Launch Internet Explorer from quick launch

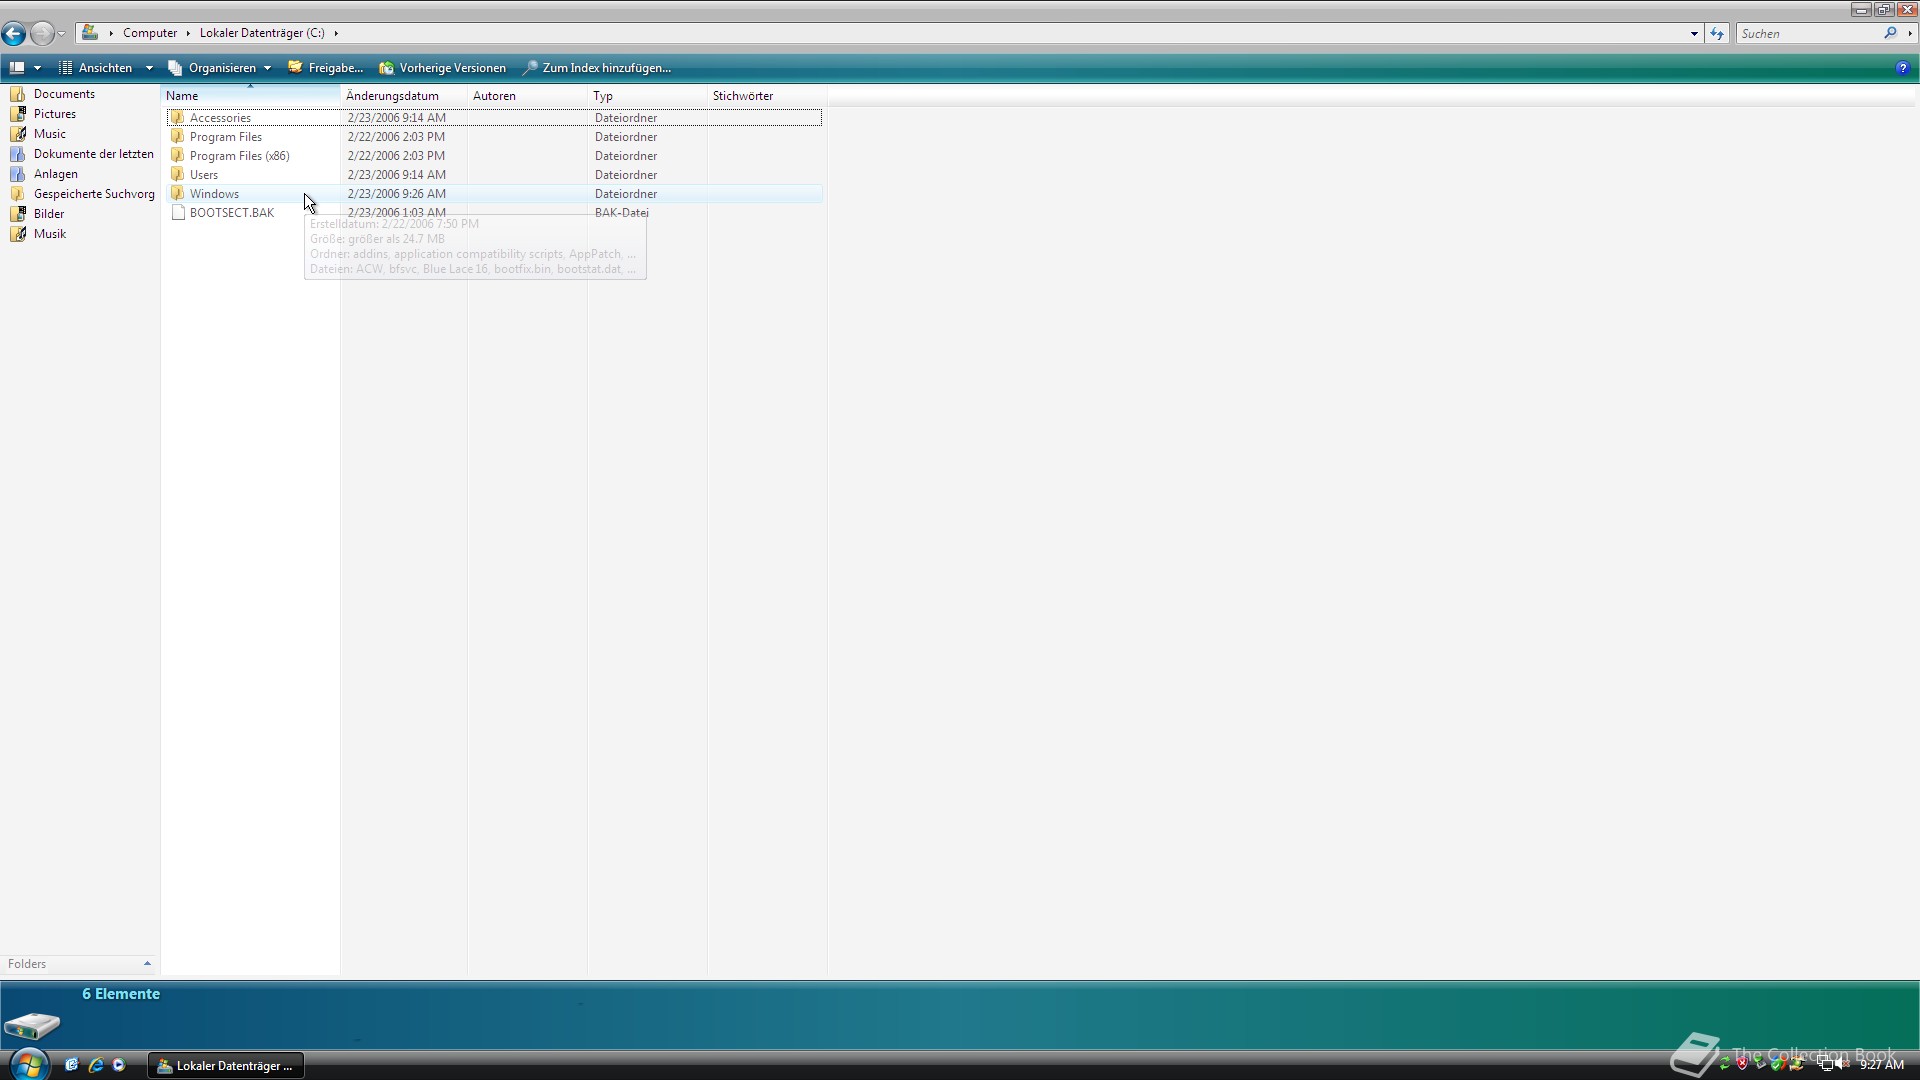[x=96, y=1065]
